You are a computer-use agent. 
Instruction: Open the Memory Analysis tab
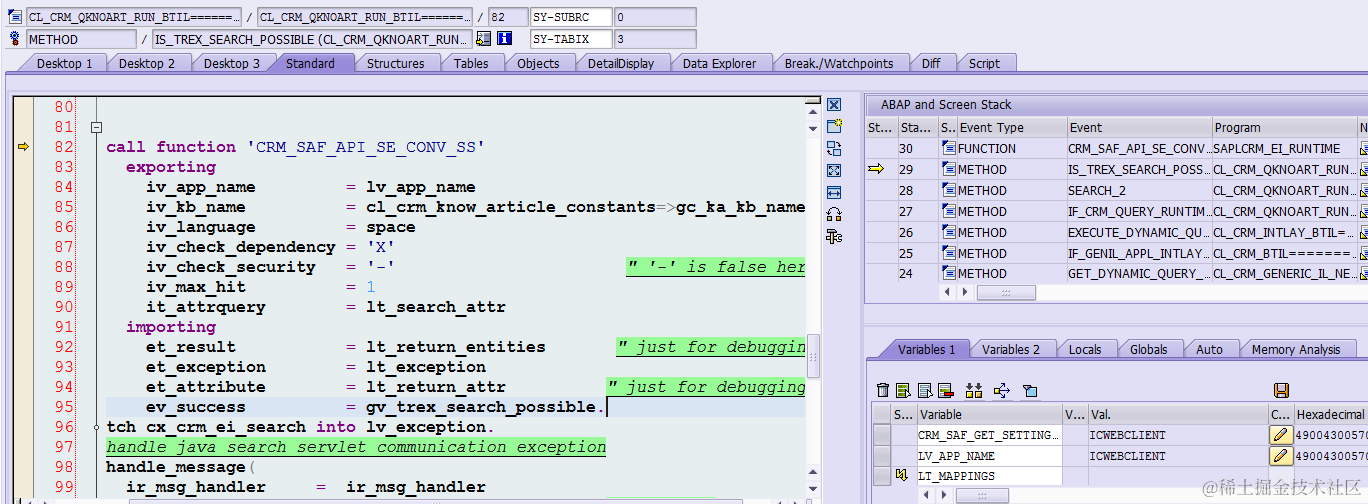tap(1296, 349)
